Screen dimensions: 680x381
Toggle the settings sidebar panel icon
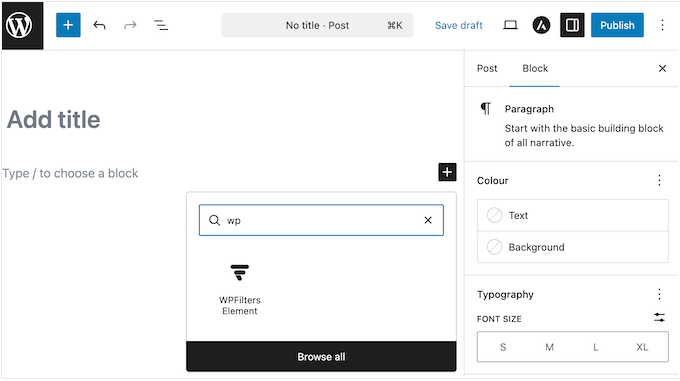(x=572, y=25)
